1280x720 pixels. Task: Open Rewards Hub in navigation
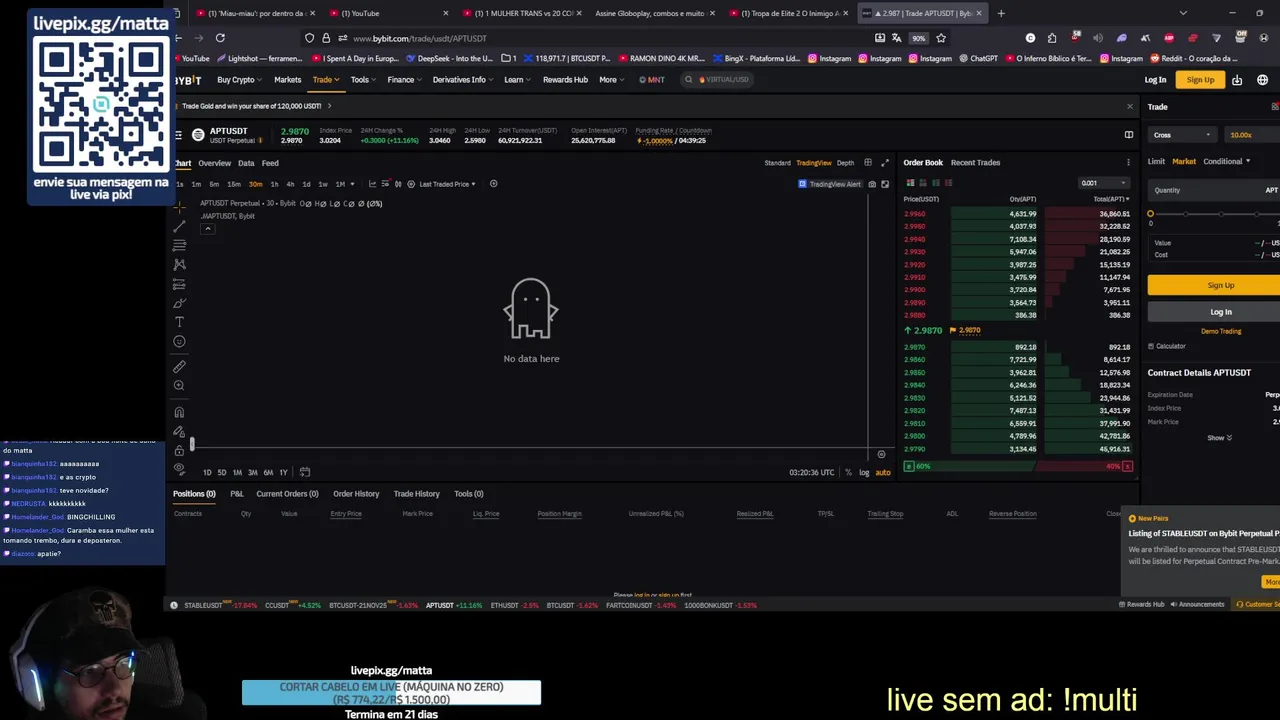(565, 80)
